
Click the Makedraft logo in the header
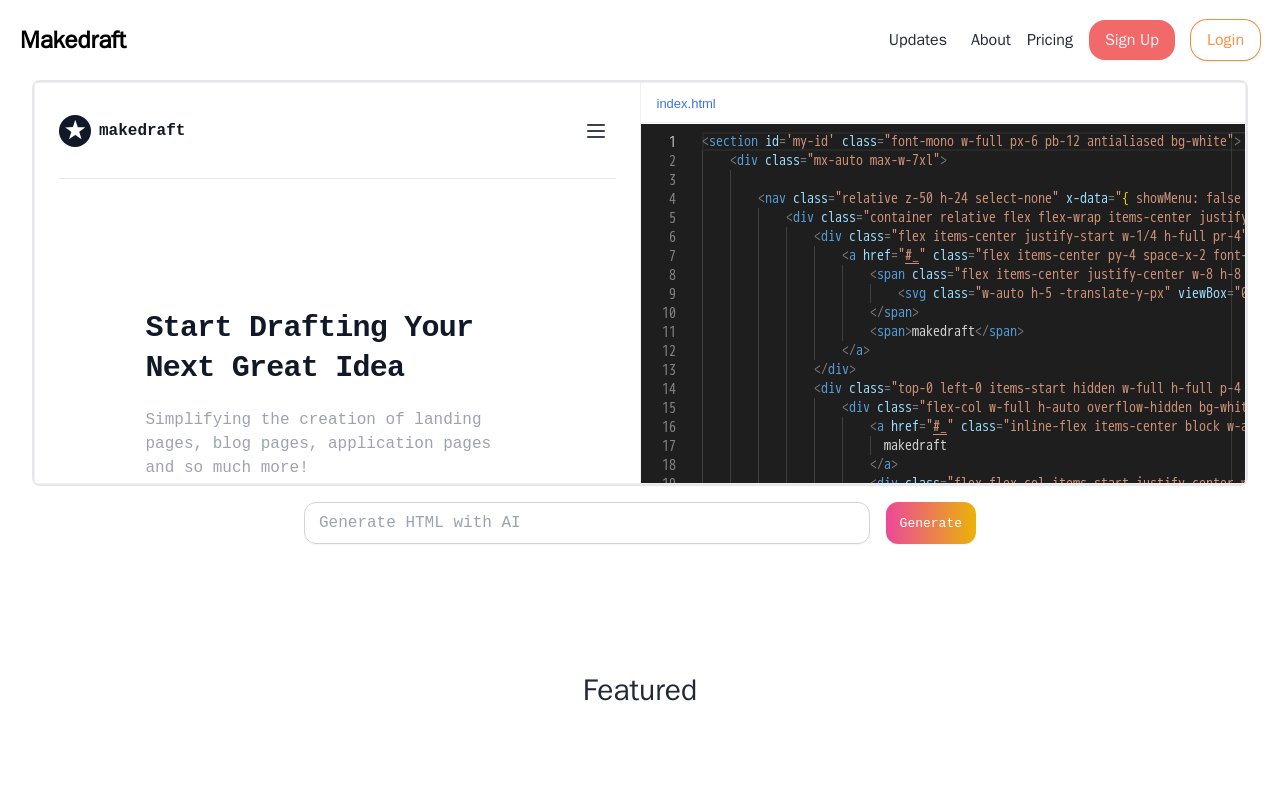pos(74,40)
